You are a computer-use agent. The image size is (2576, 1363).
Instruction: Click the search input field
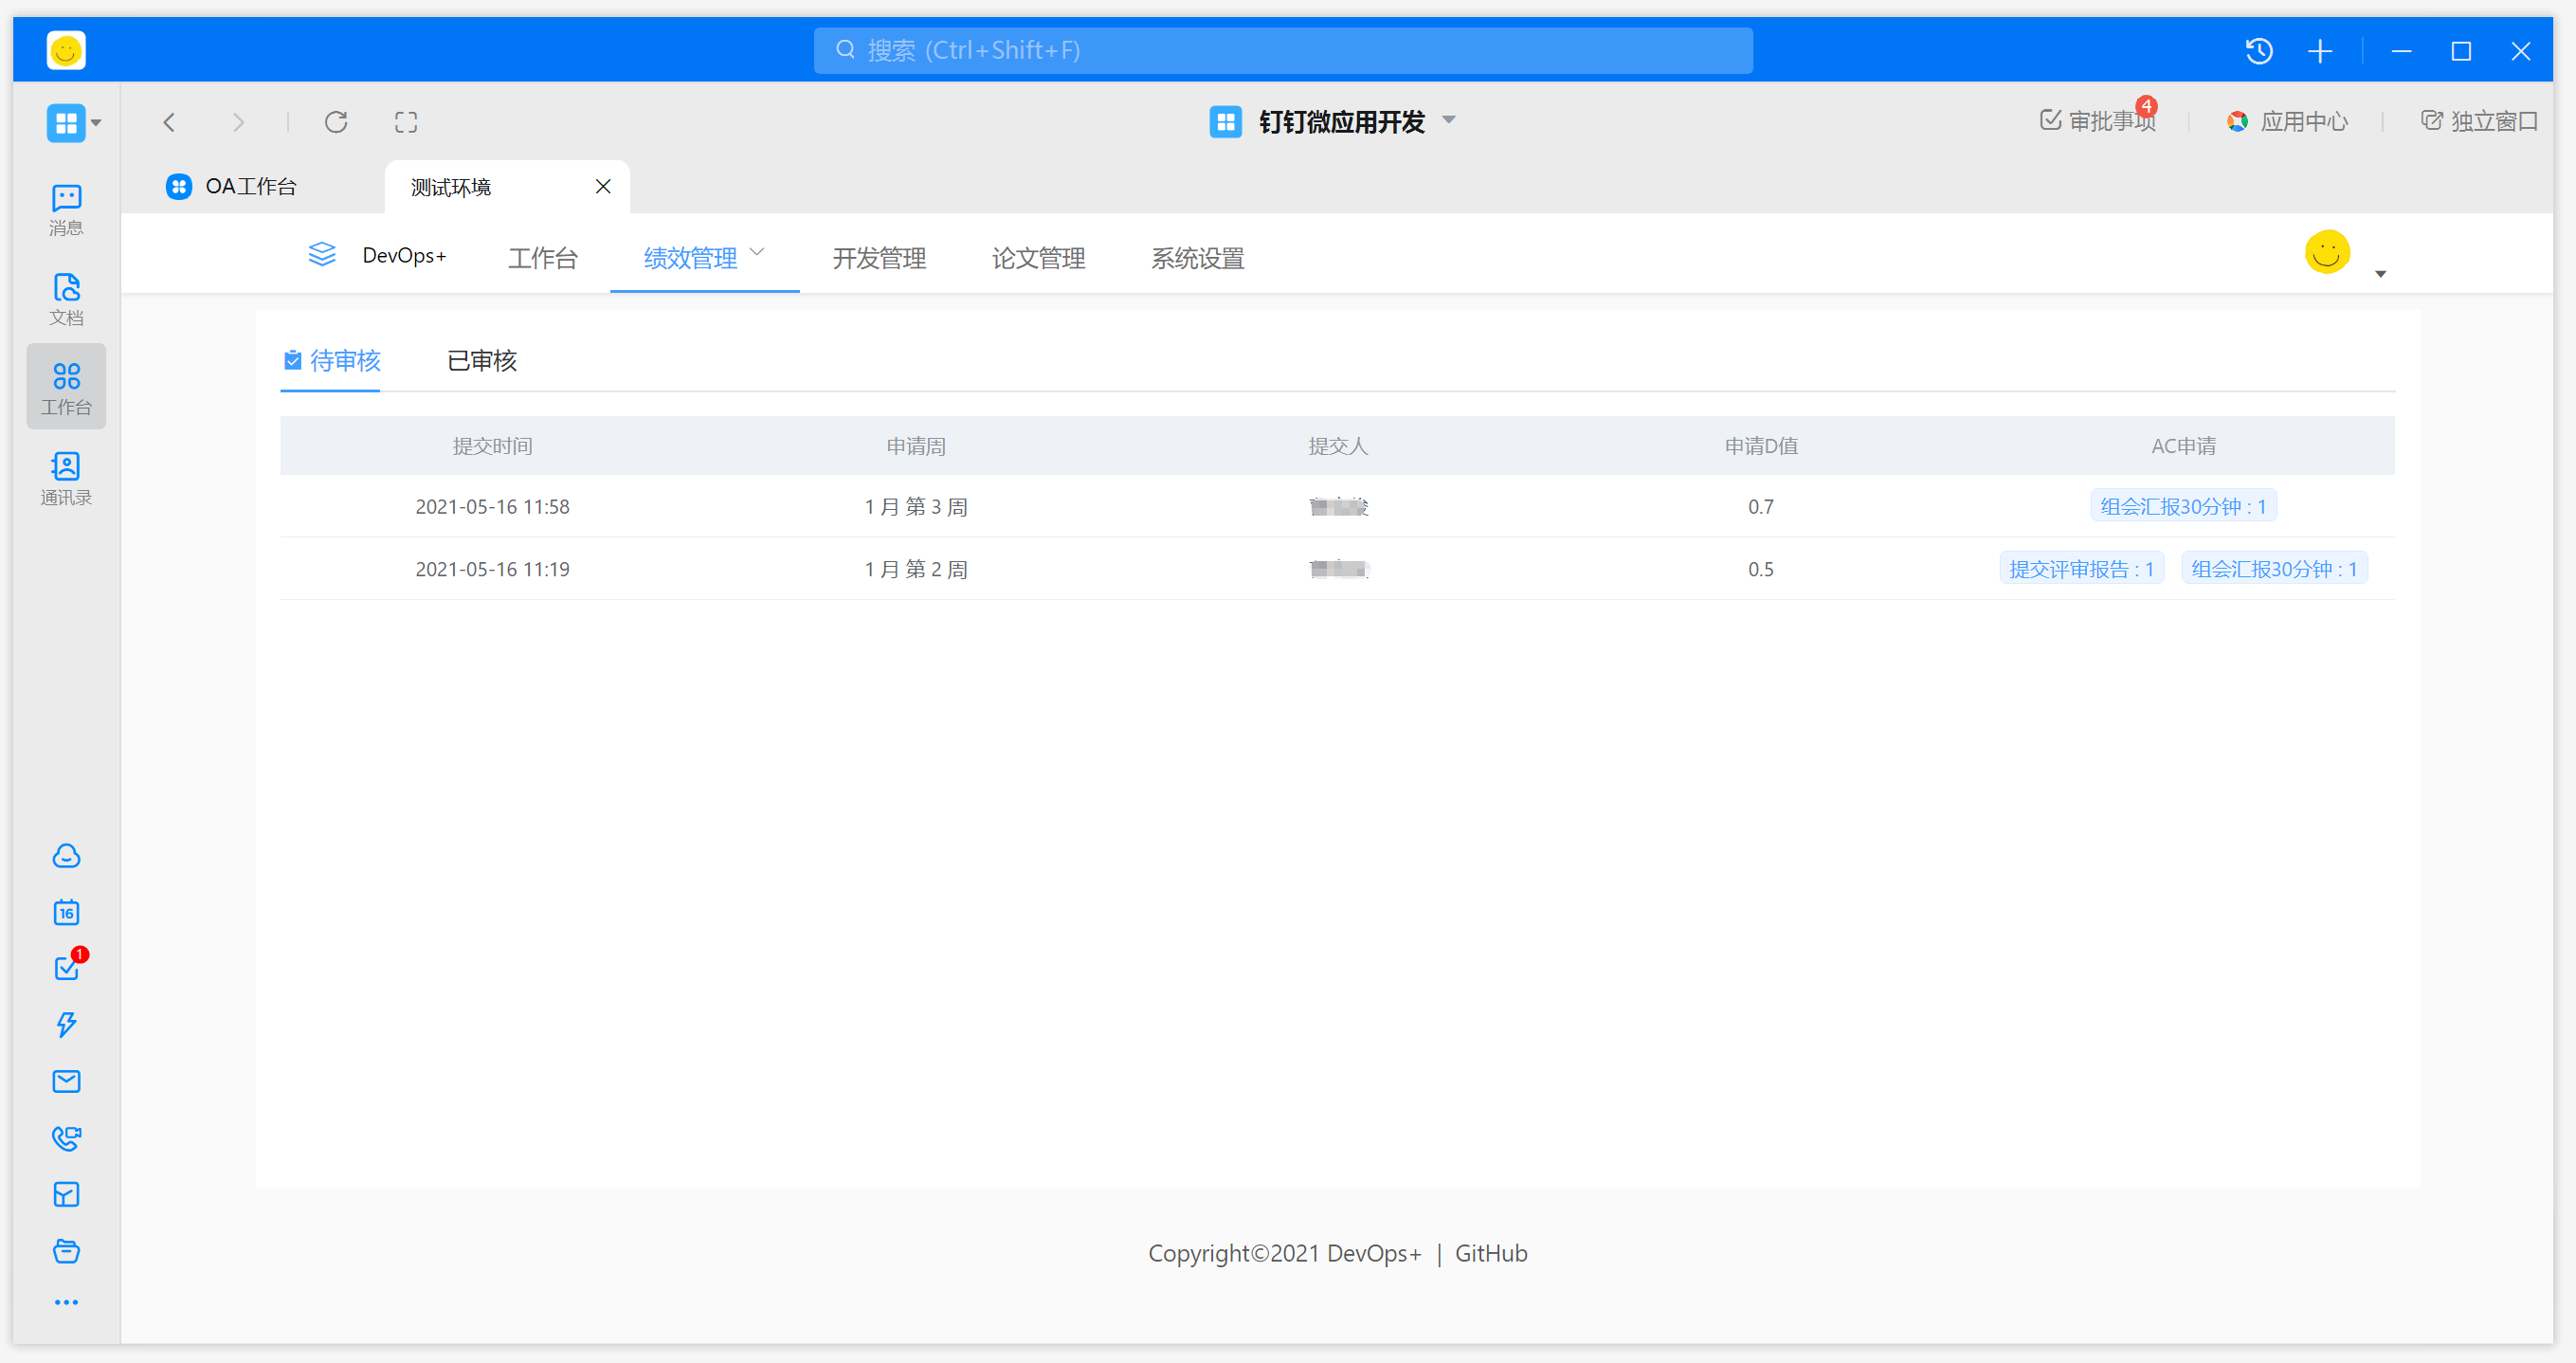pos(1282,50)
